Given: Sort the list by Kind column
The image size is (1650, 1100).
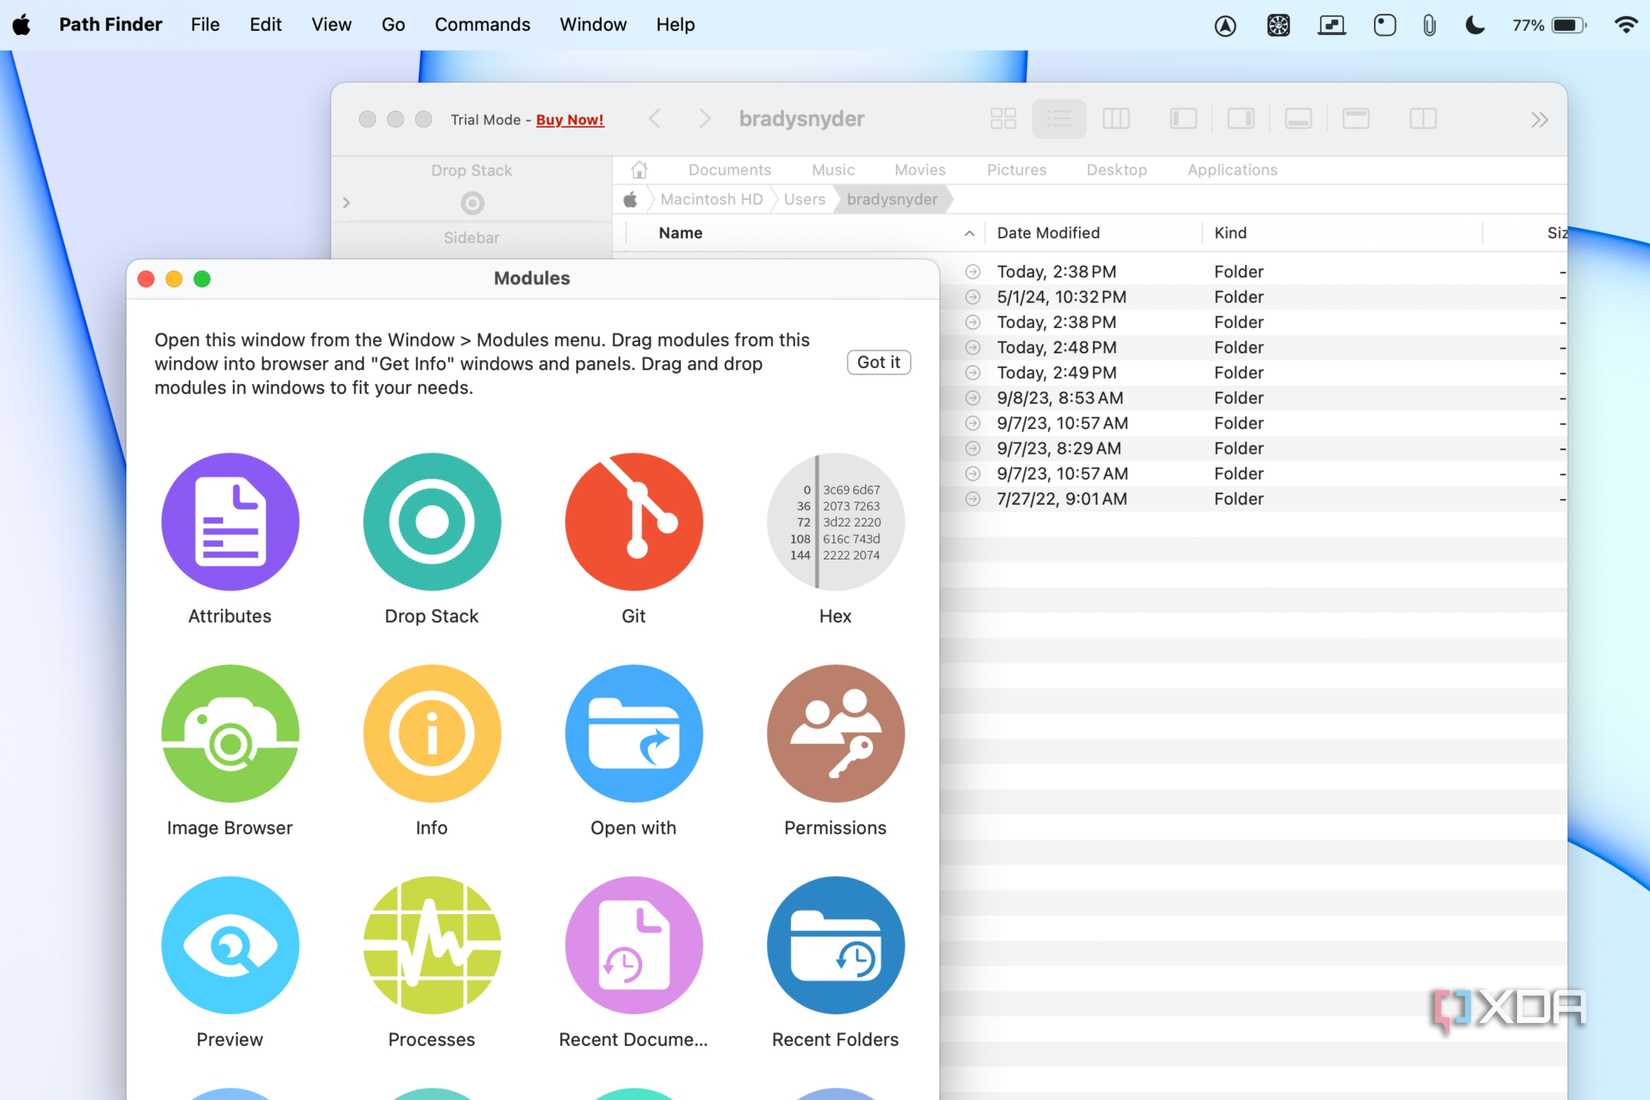Looking at the screenshot, I should 1231,233.
